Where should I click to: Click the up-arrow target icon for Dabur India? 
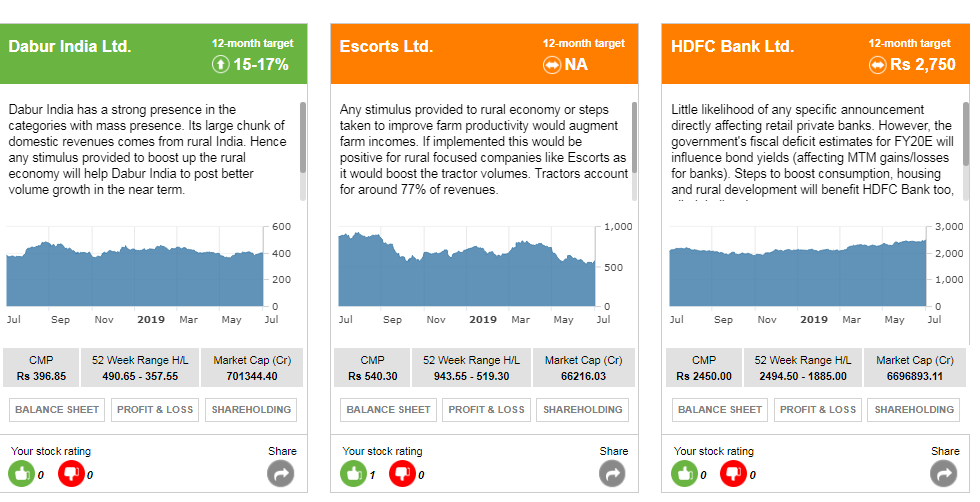tap(221, 64)
